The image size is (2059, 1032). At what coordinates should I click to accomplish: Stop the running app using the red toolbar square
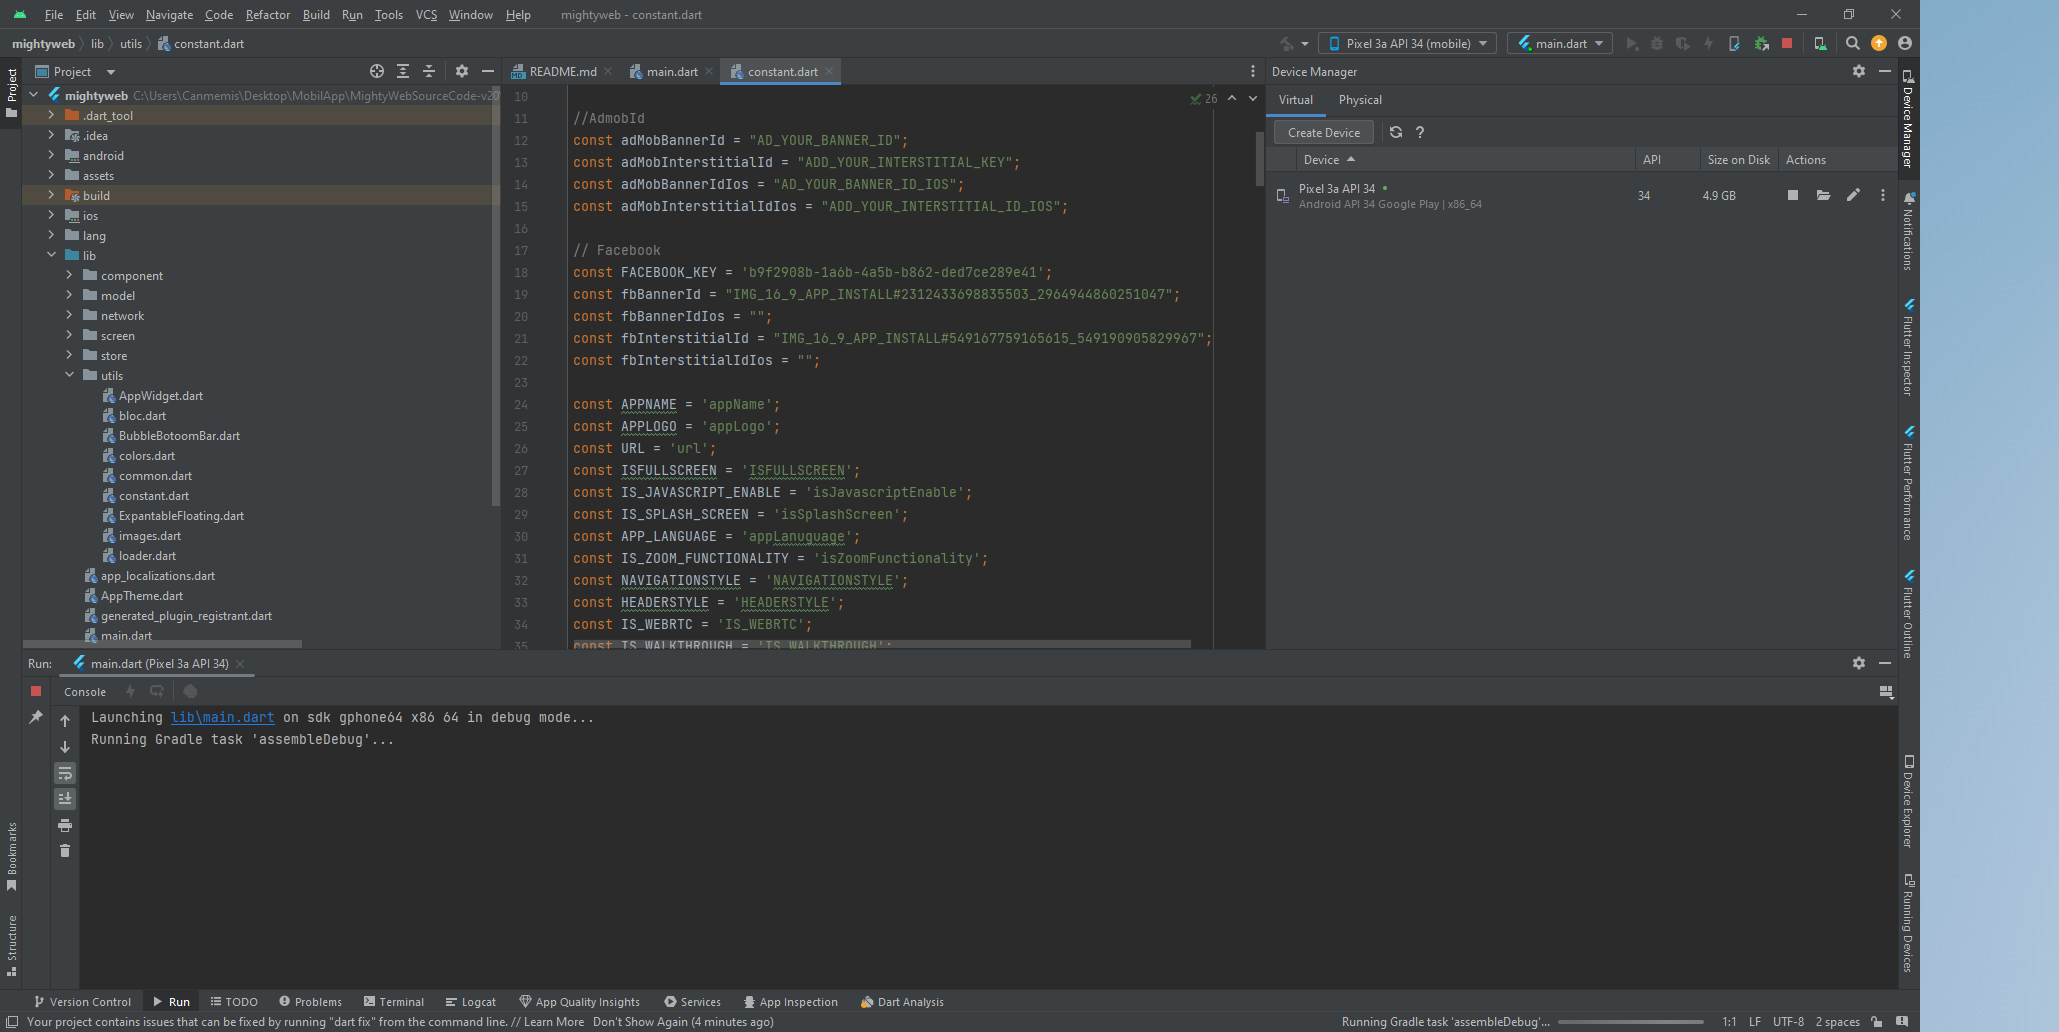[x=1787, y=43]
